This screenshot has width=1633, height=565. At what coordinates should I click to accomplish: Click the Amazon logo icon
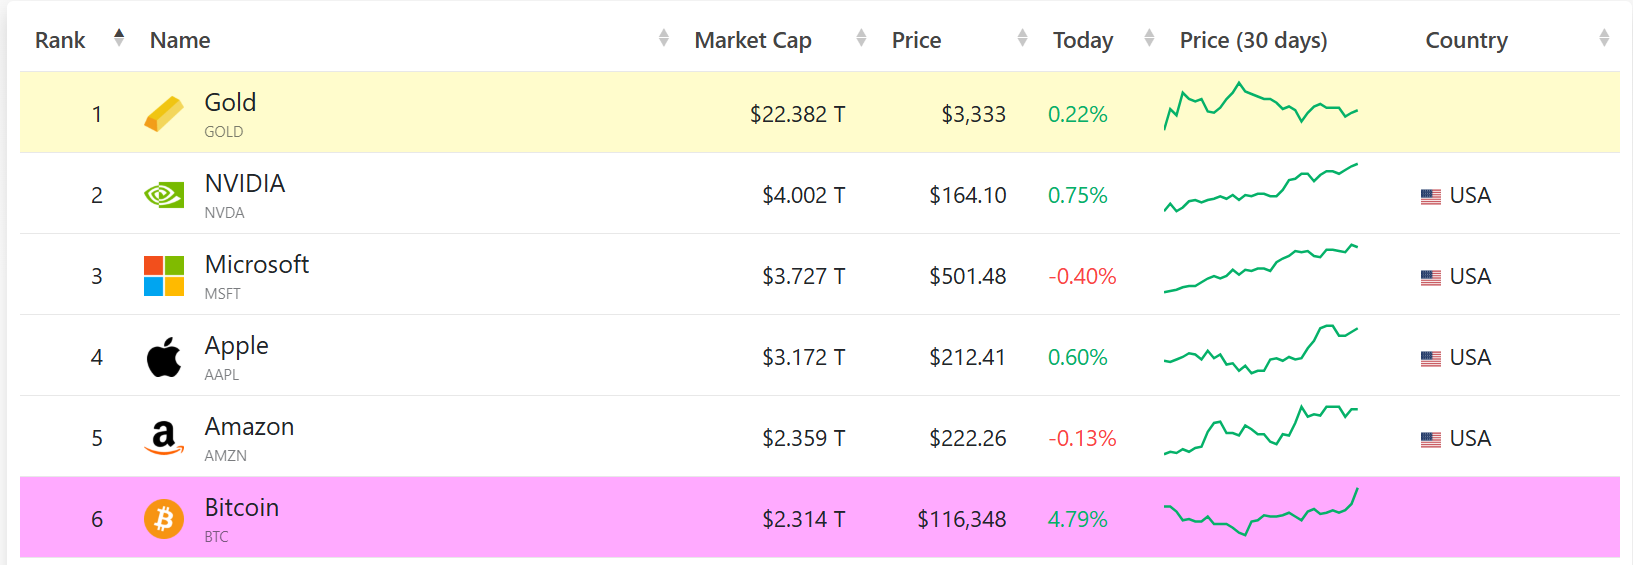coord(164,438)
